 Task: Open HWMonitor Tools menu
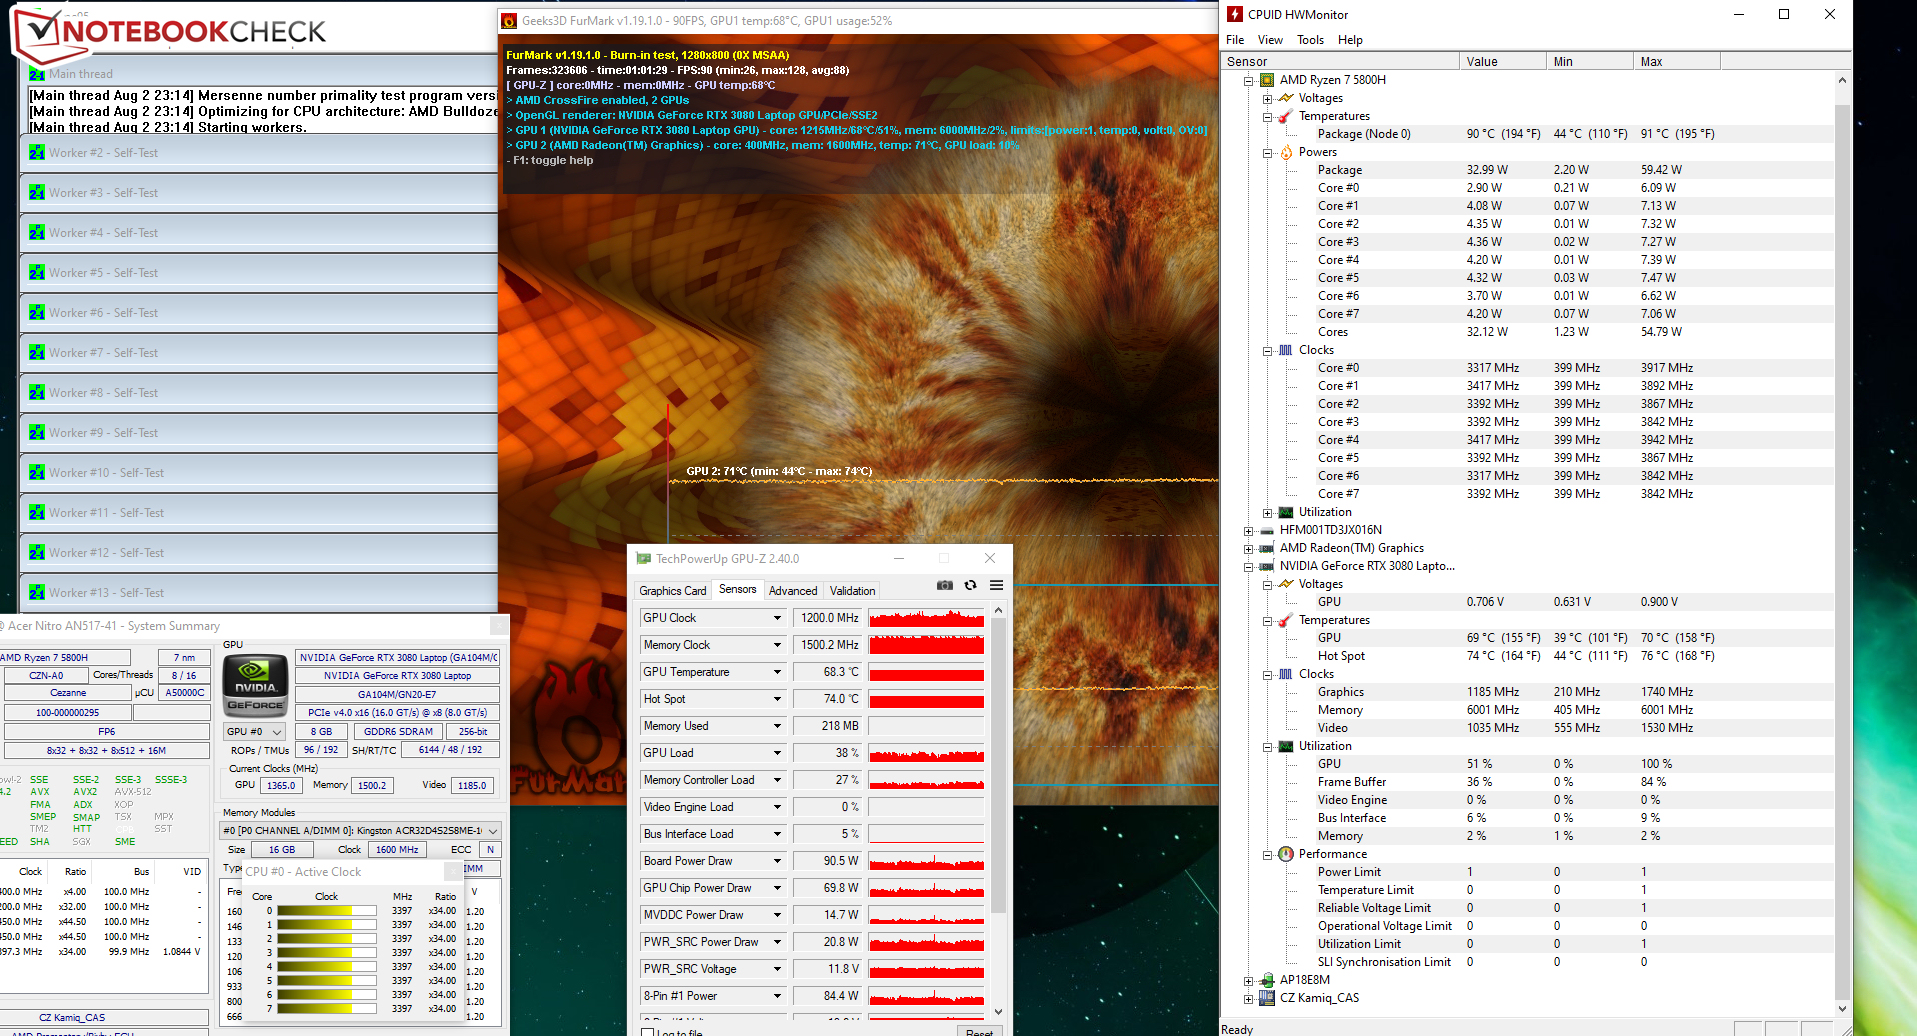click(x=1310, y=40)
